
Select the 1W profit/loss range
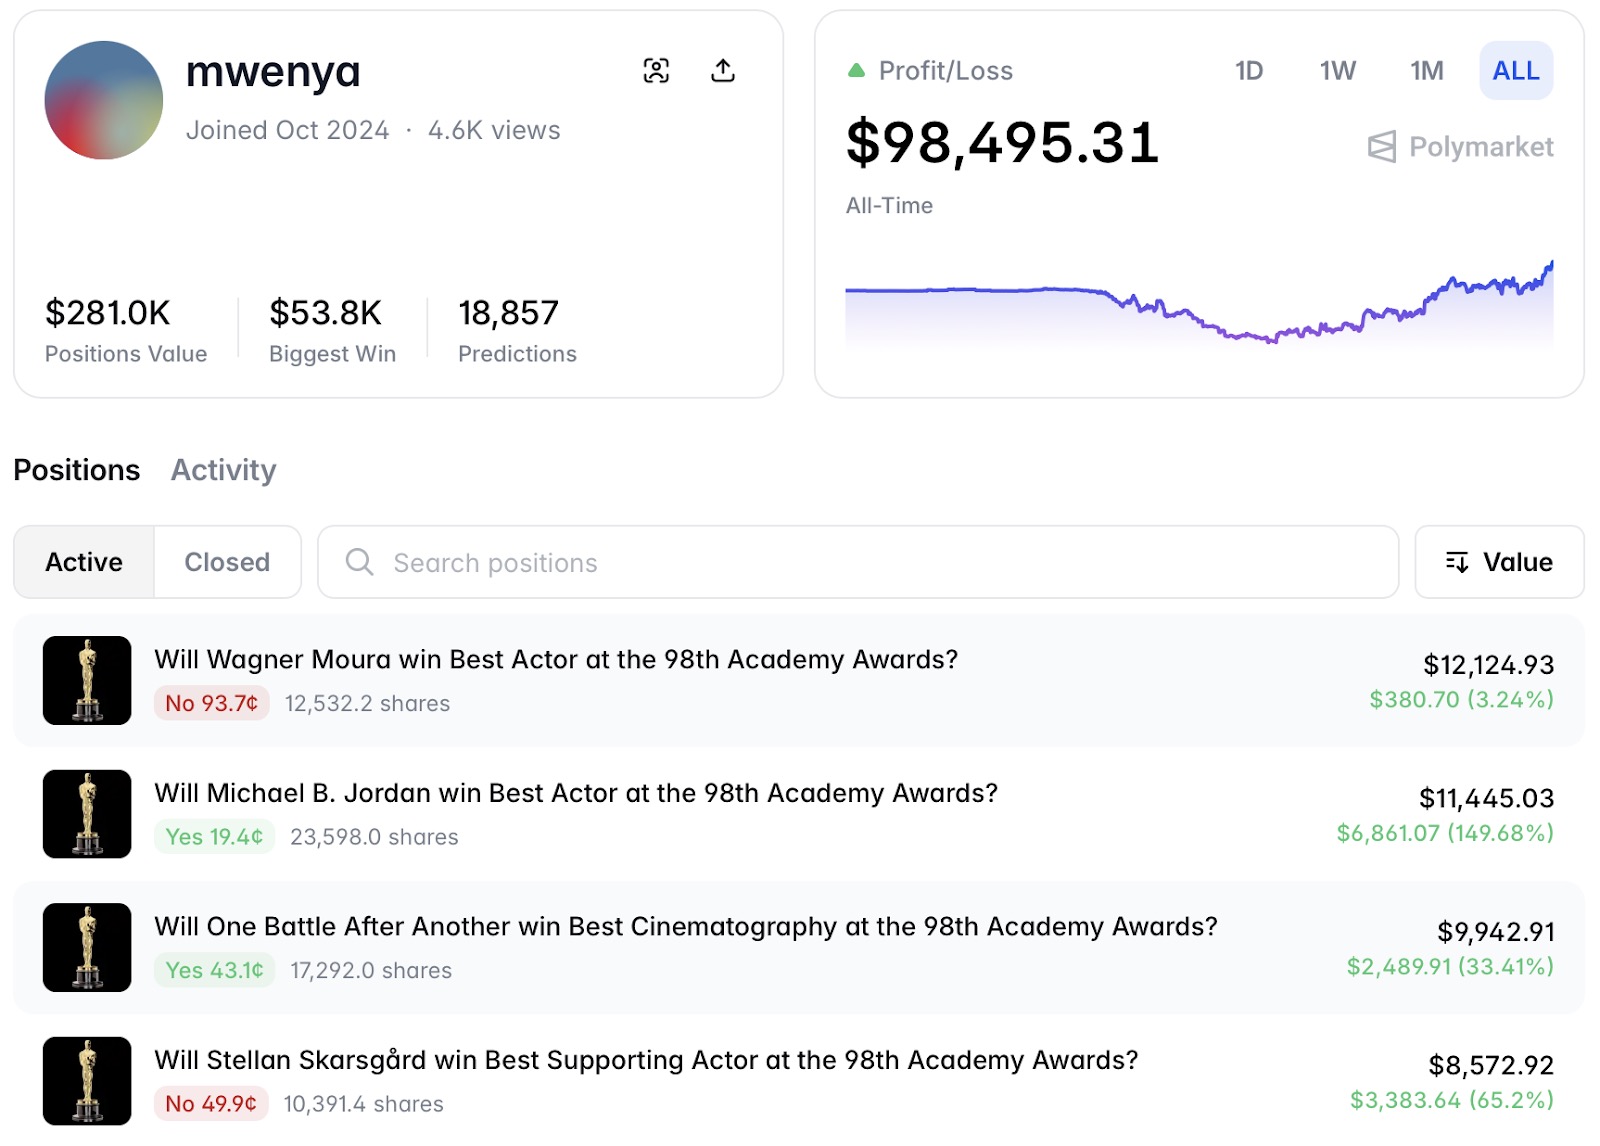tap(1337, 71)
